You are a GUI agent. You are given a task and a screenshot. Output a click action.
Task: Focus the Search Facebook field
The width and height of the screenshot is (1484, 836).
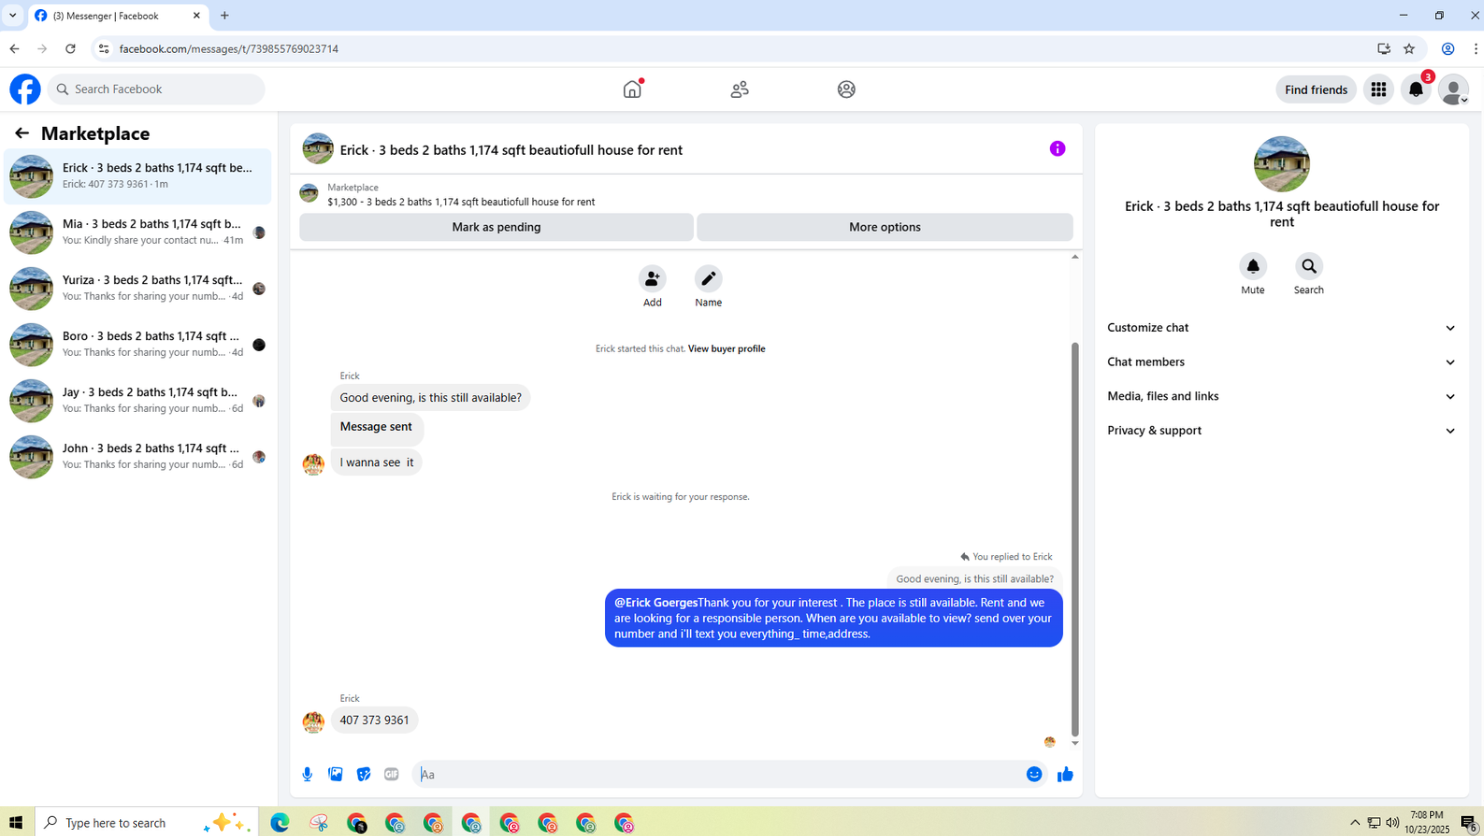(156, 89)
